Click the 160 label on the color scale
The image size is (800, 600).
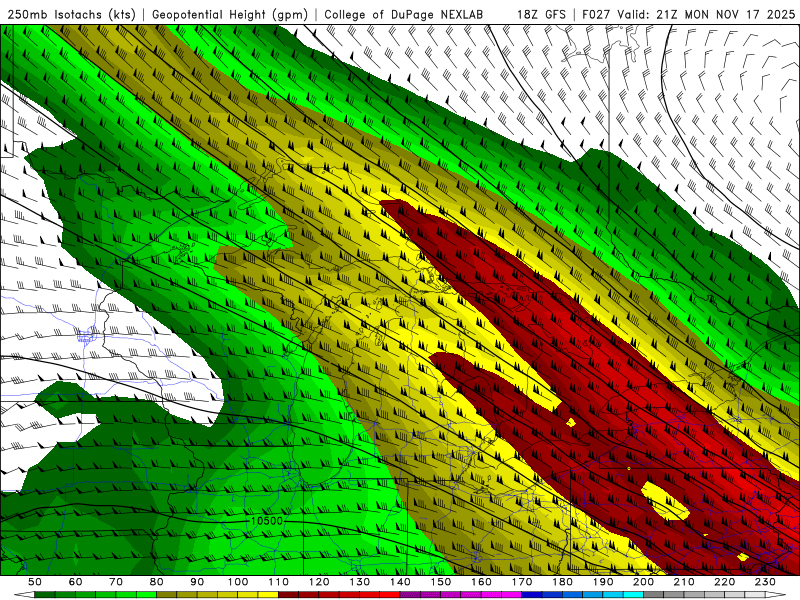point(481,582)
